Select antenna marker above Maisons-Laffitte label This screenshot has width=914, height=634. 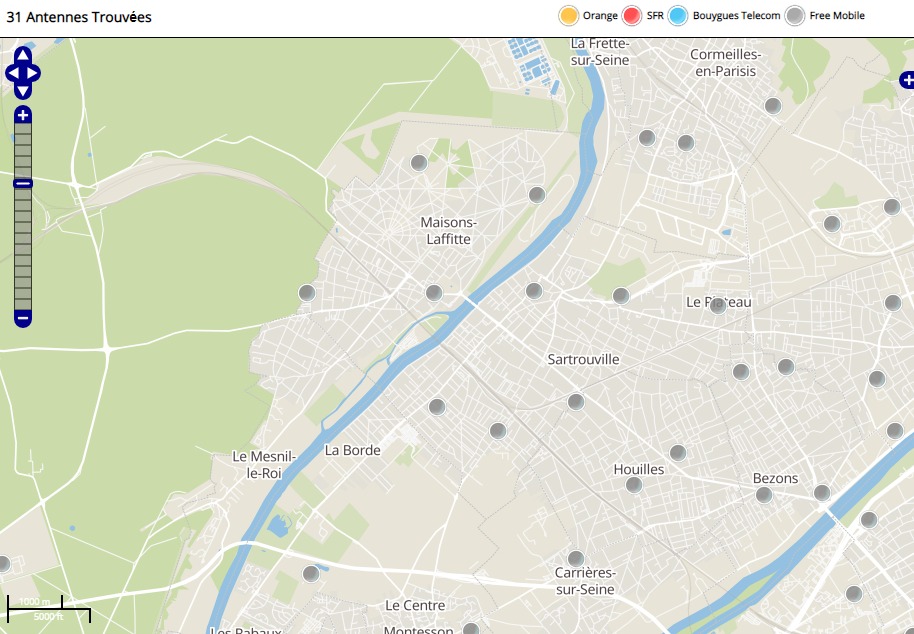coord(419,163)
